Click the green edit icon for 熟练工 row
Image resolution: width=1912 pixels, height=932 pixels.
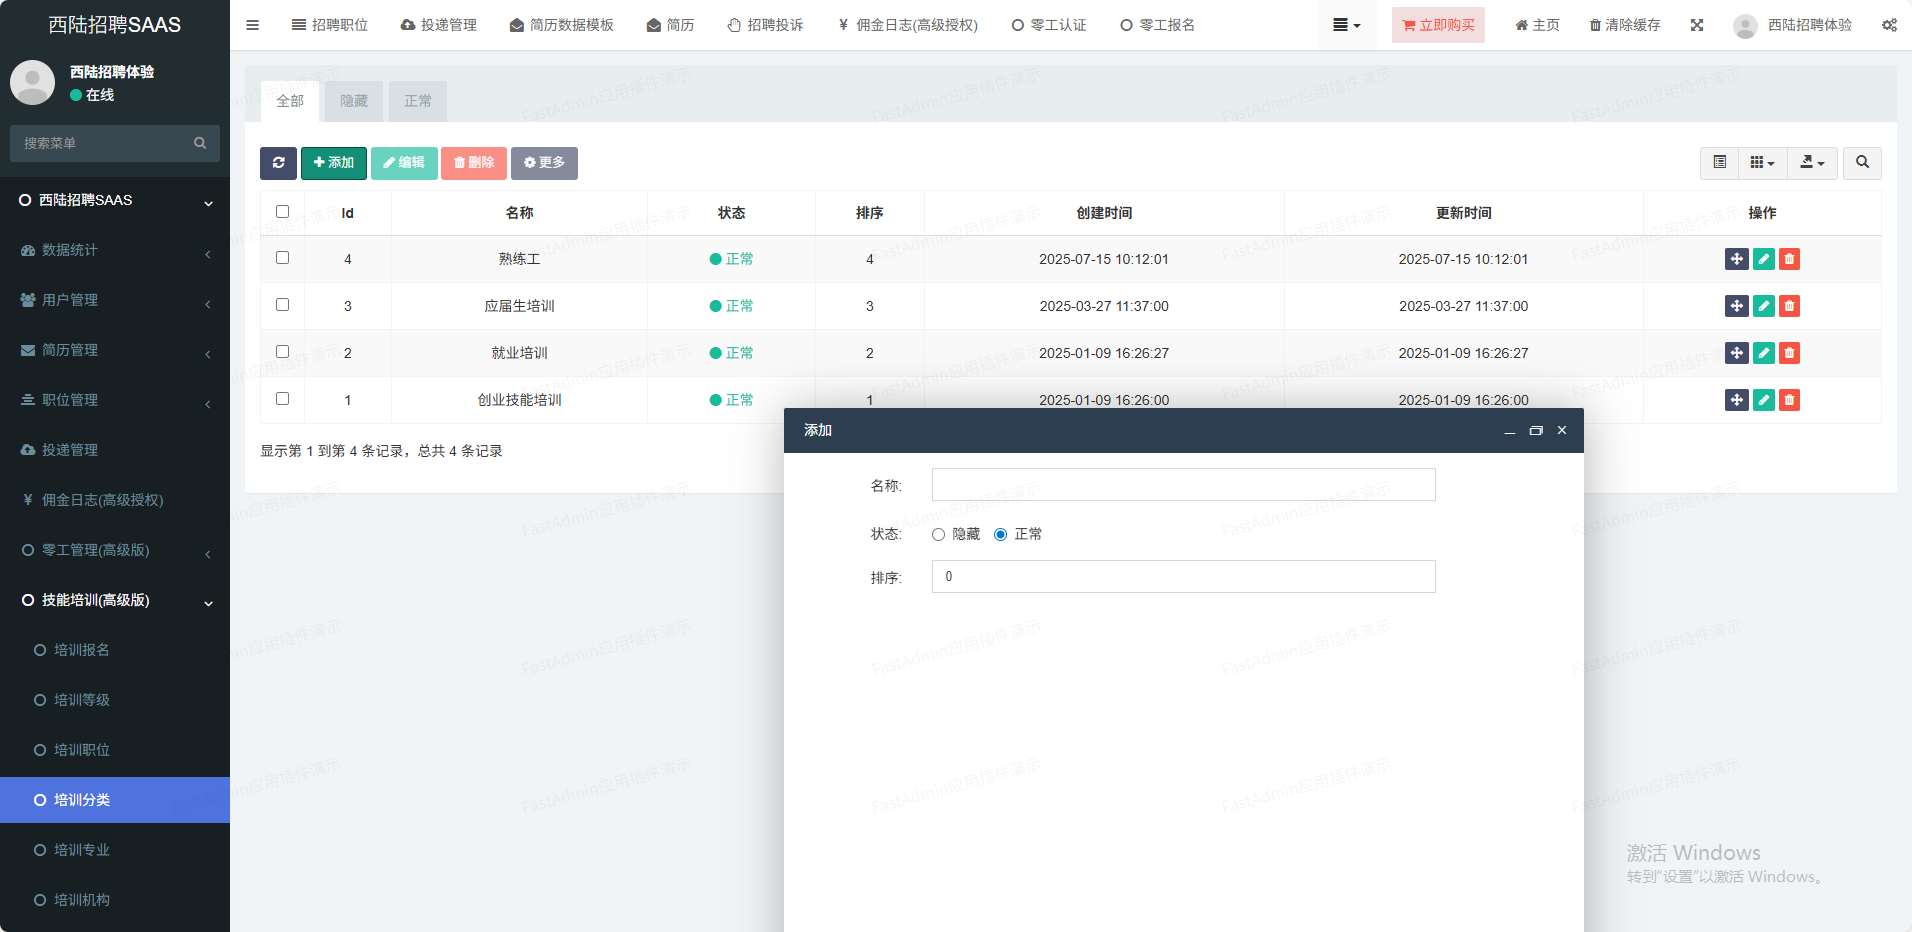[1763, 259]
